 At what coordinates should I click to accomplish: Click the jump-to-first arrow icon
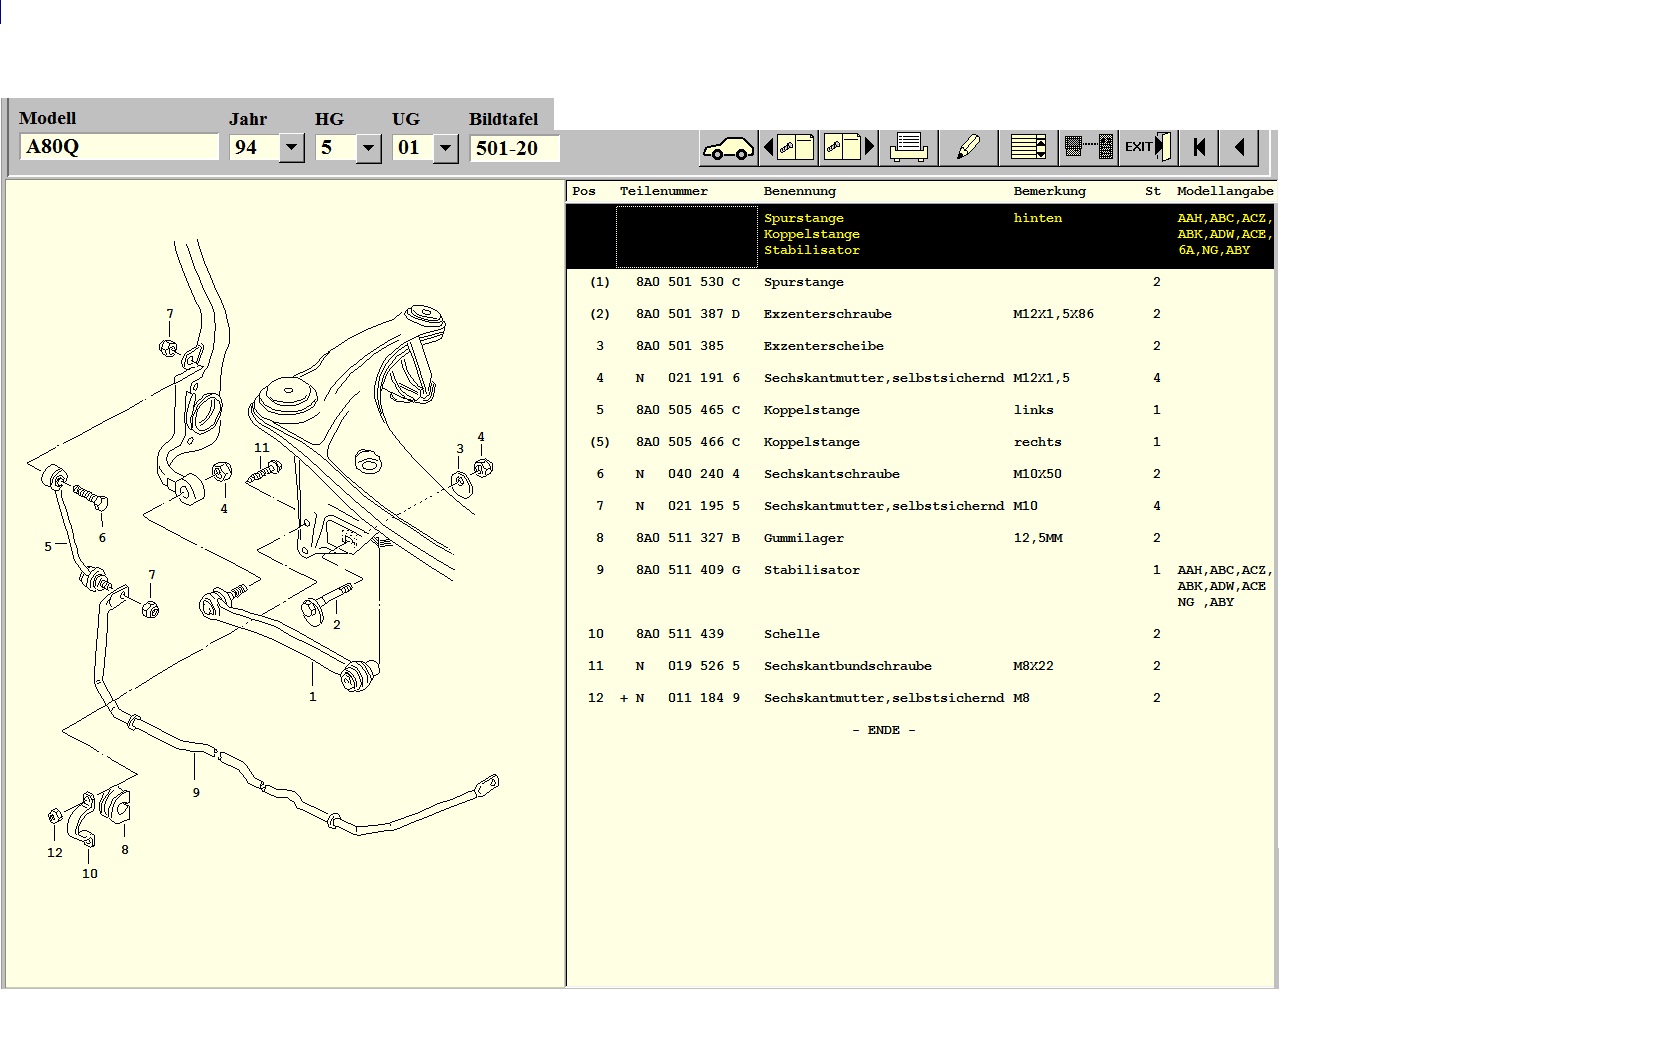tap(1199, 148)
